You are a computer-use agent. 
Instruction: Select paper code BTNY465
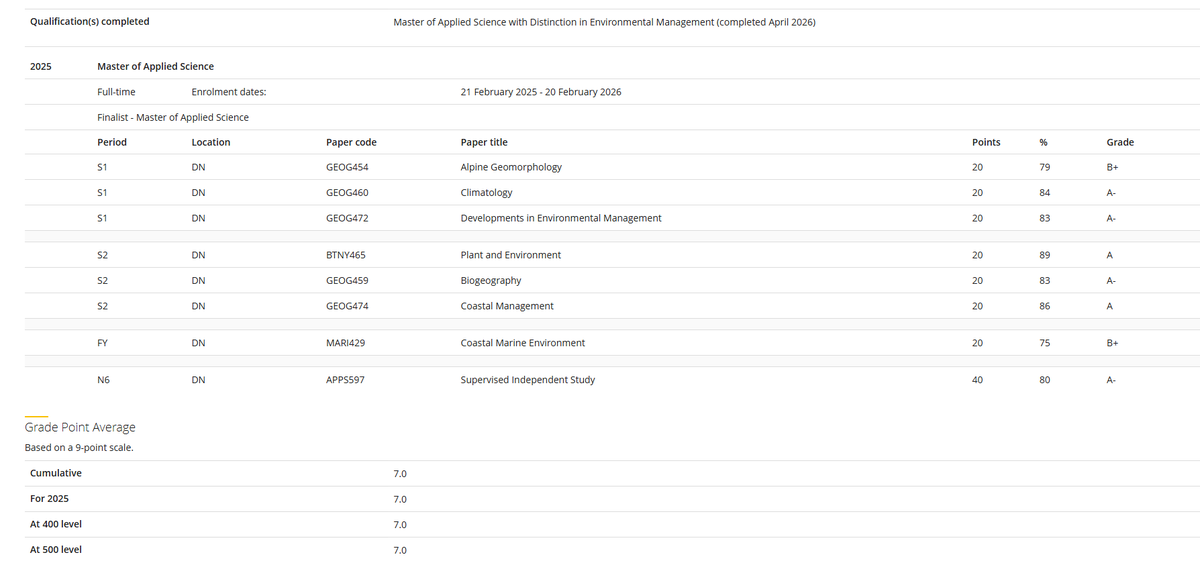tap(348, 255)
